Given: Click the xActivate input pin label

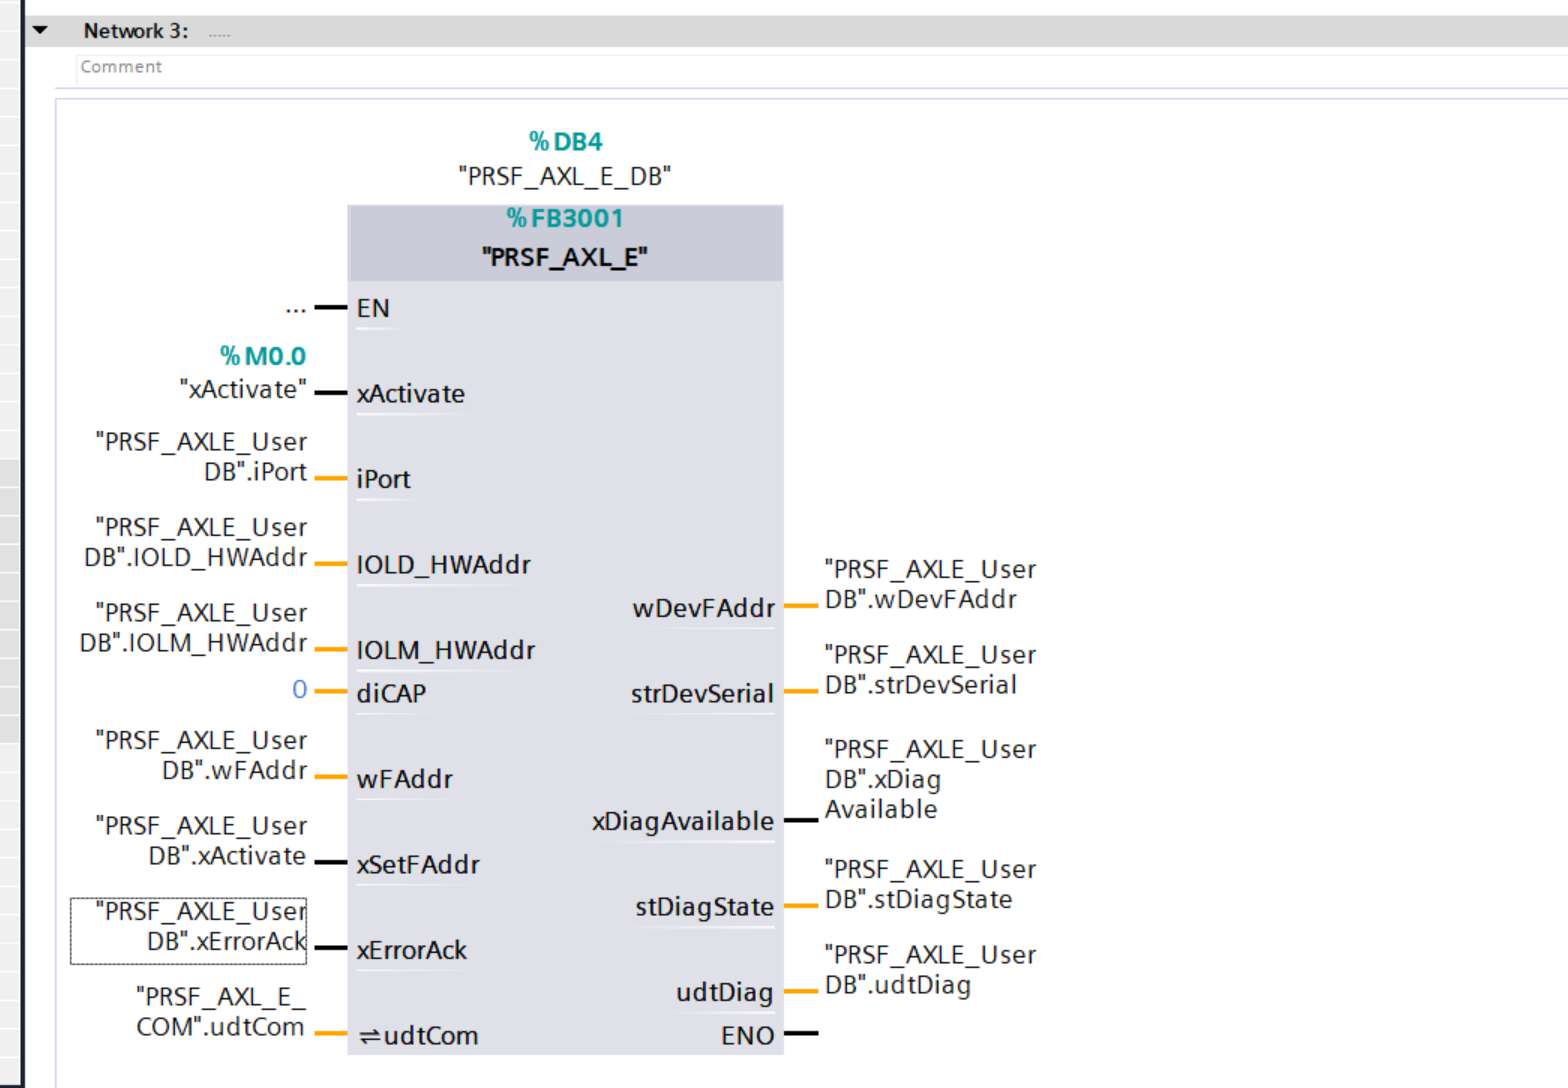Looking at the screenshot, I should point(411,394).
